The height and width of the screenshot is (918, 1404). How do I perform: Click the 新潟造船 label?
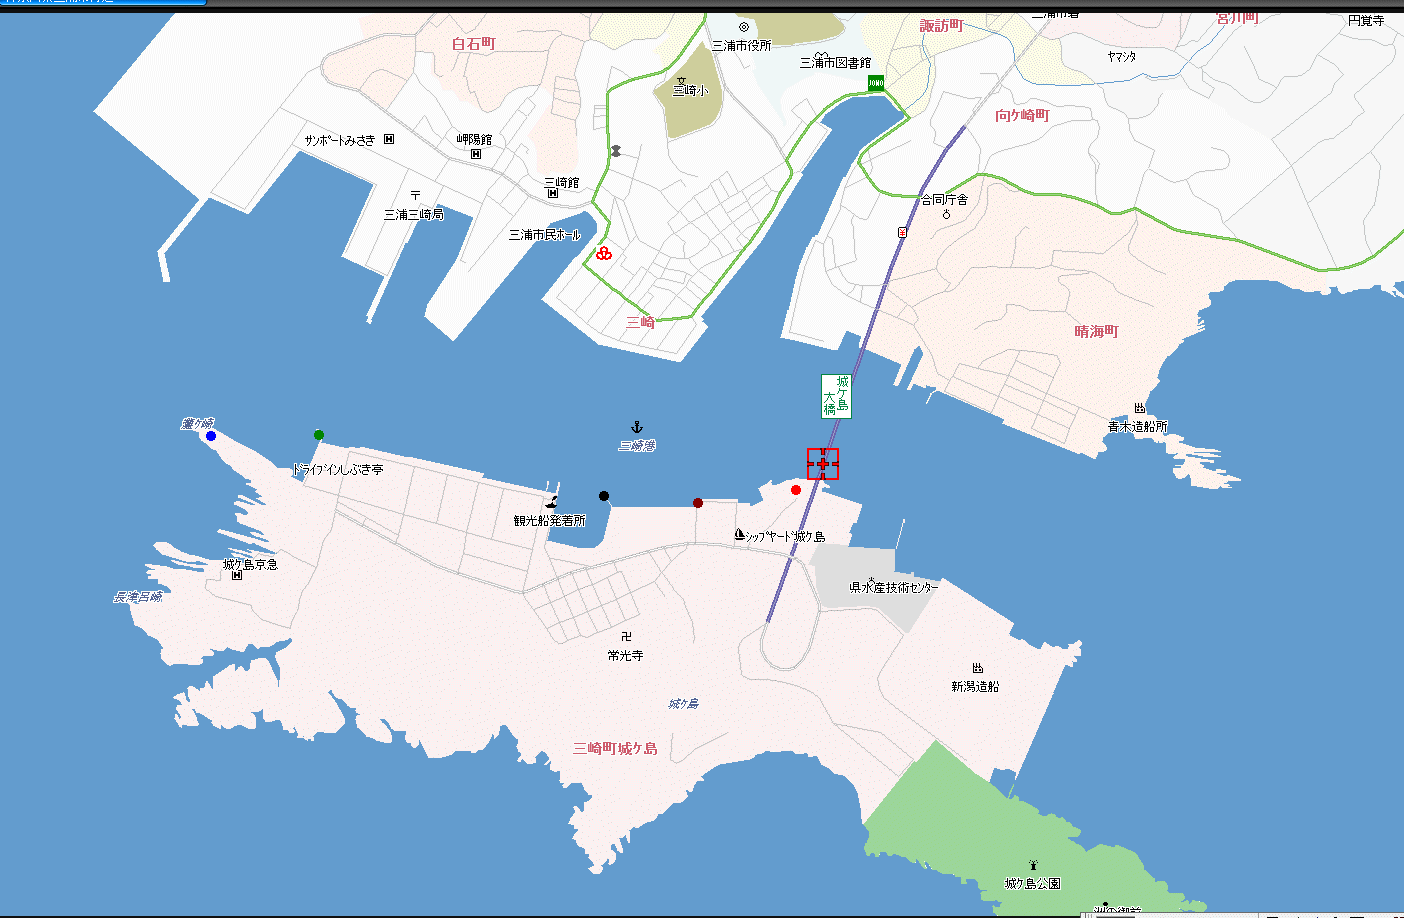tap(975, 686)
